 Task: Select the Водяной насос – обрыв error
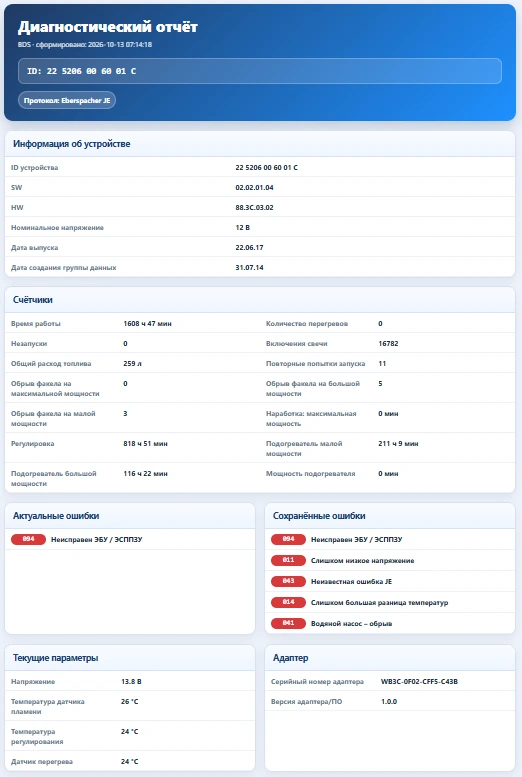pyautogui.click(x=351, y=623)
